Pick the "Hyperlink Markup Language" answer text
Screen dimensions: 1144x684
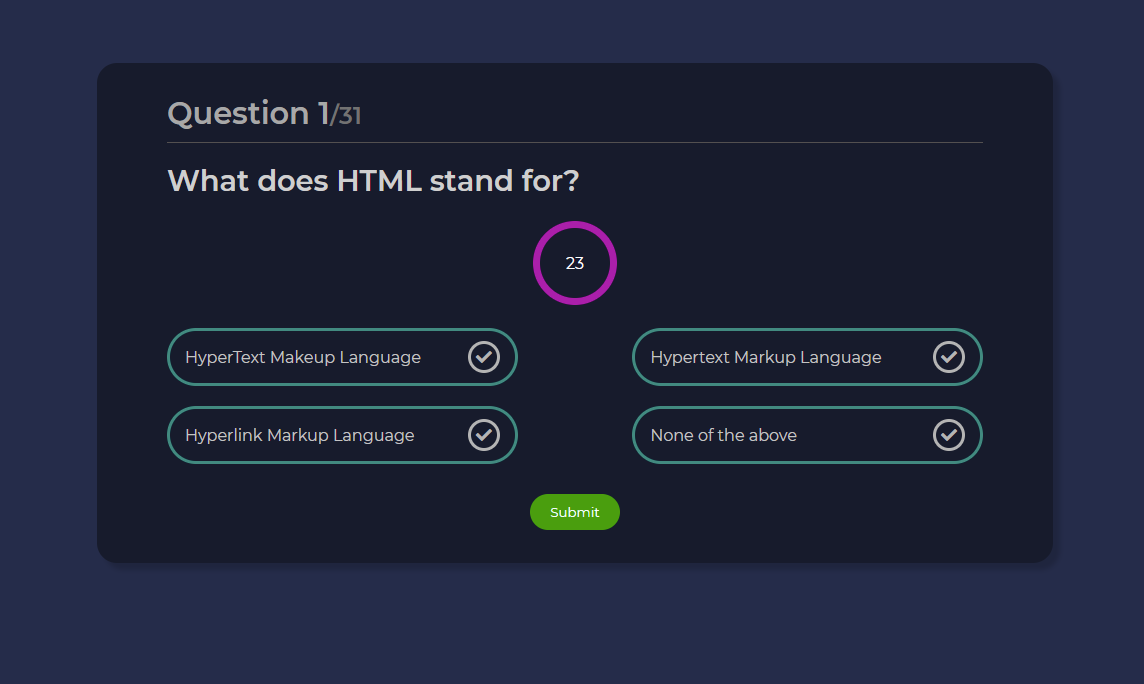tap(300, 435)
